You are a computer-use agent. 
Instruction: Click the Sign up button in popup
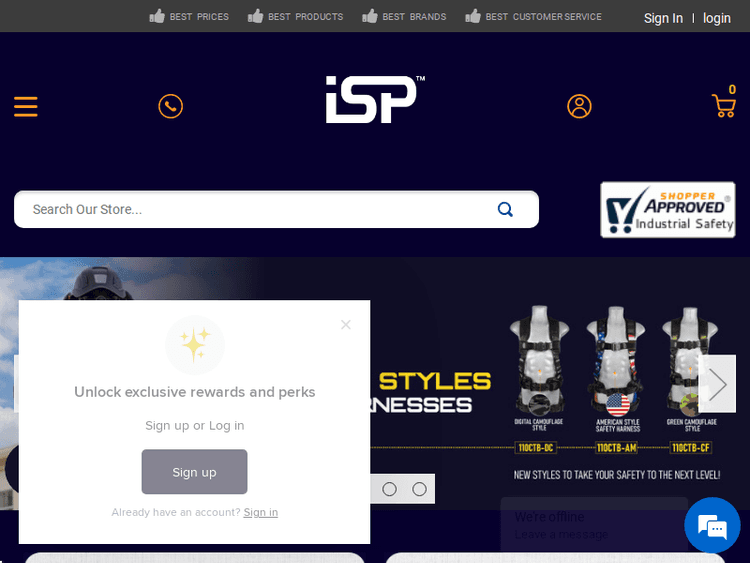(x=194, y=472)
